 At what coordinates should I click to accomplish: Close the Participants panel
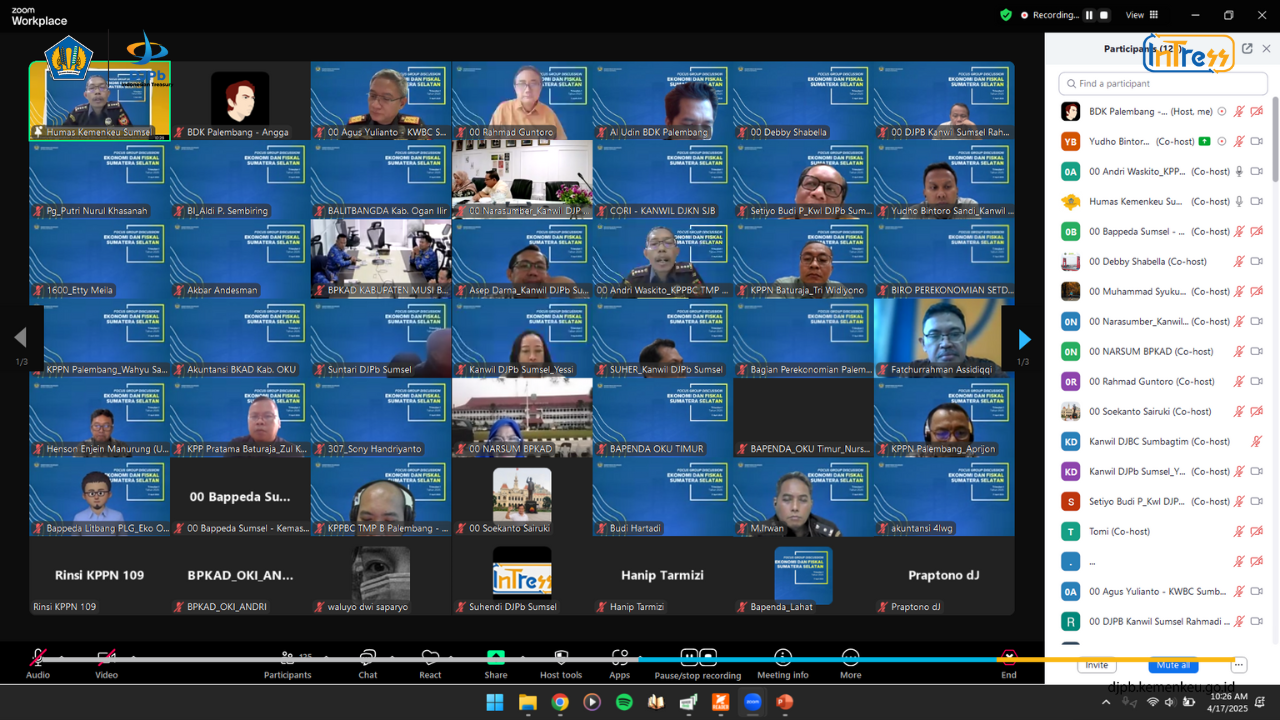click(1266, 48)
